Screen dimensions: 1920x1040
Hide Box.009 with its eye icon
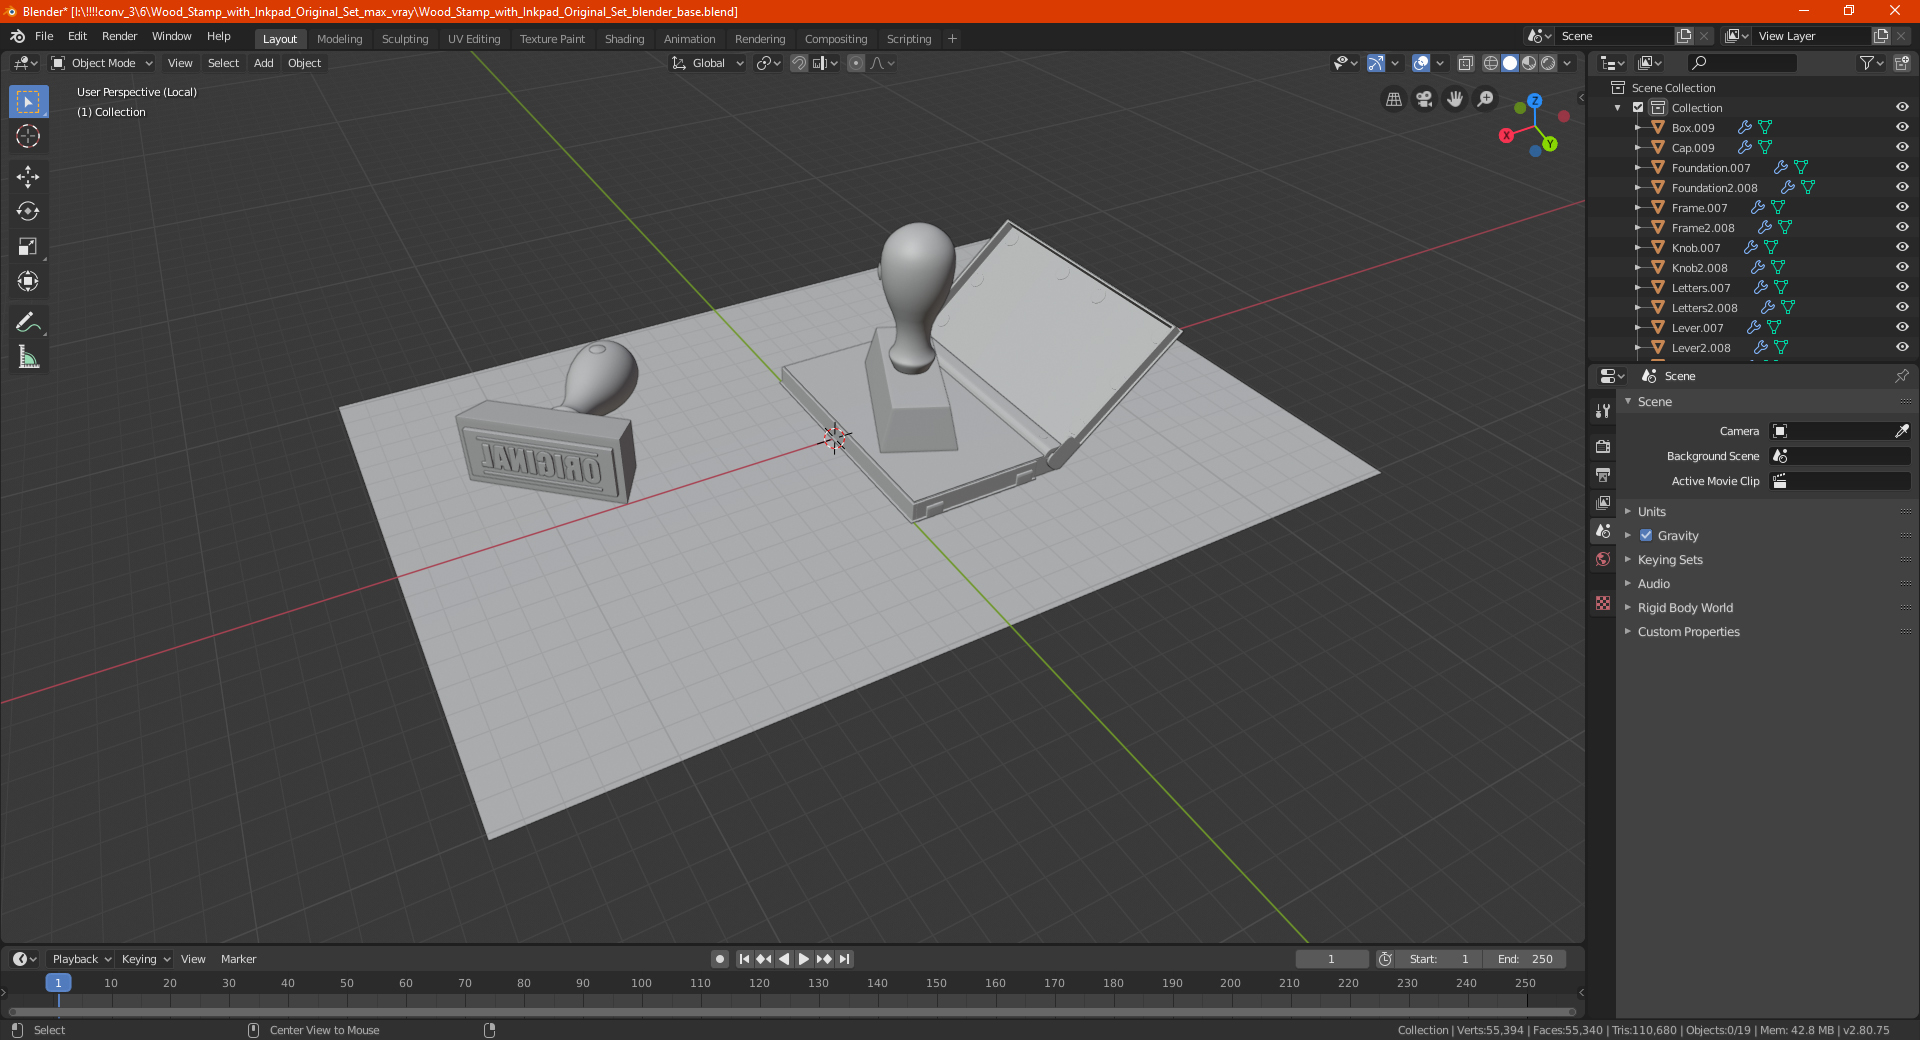[x=1902, y=127]
